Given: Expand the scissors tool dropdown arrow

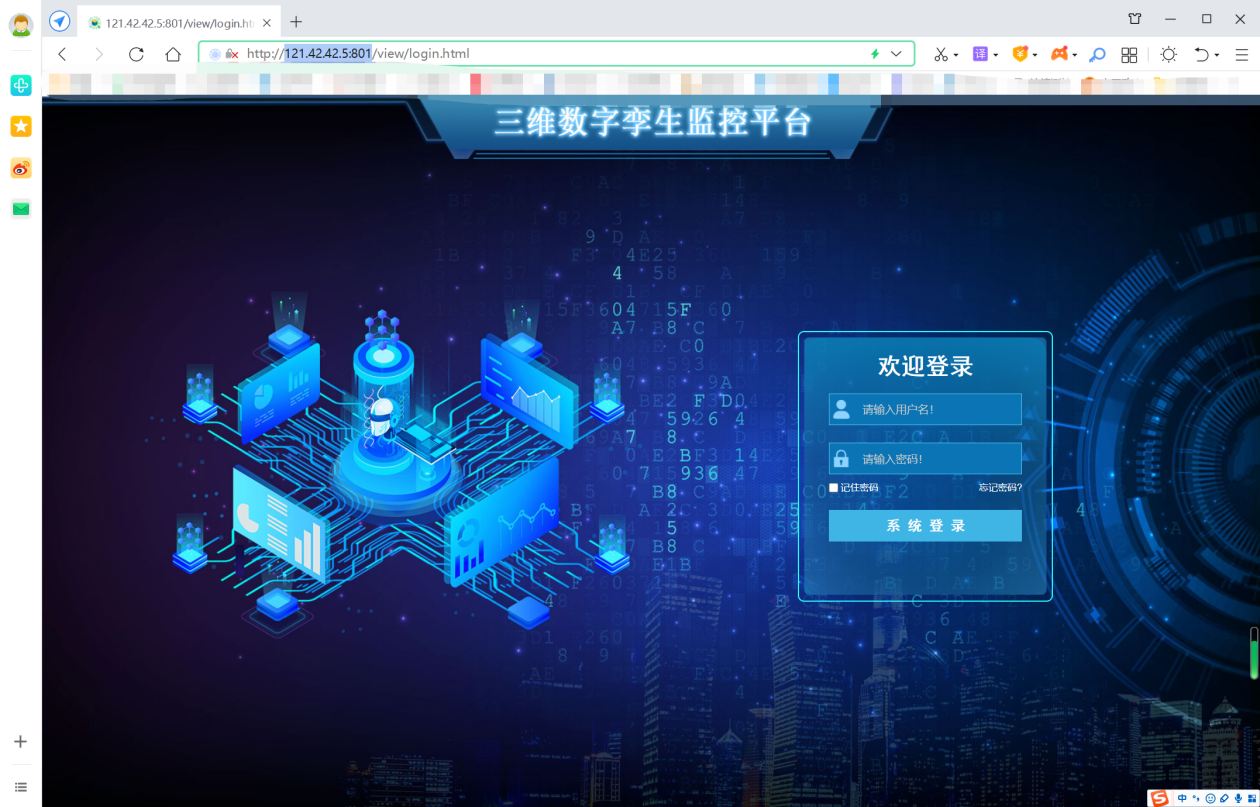Looking at the screenshot, I should tap(956, 55).
